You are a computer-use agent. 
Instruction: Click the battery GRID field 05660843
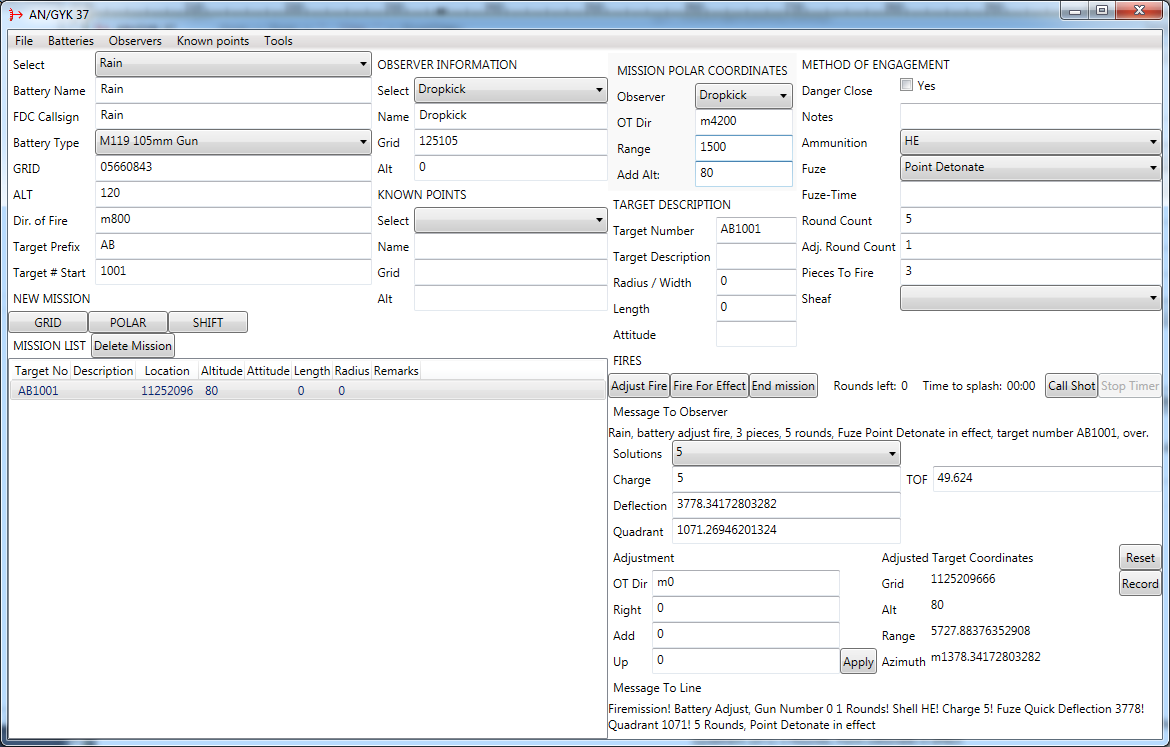(x=233, y=168)
